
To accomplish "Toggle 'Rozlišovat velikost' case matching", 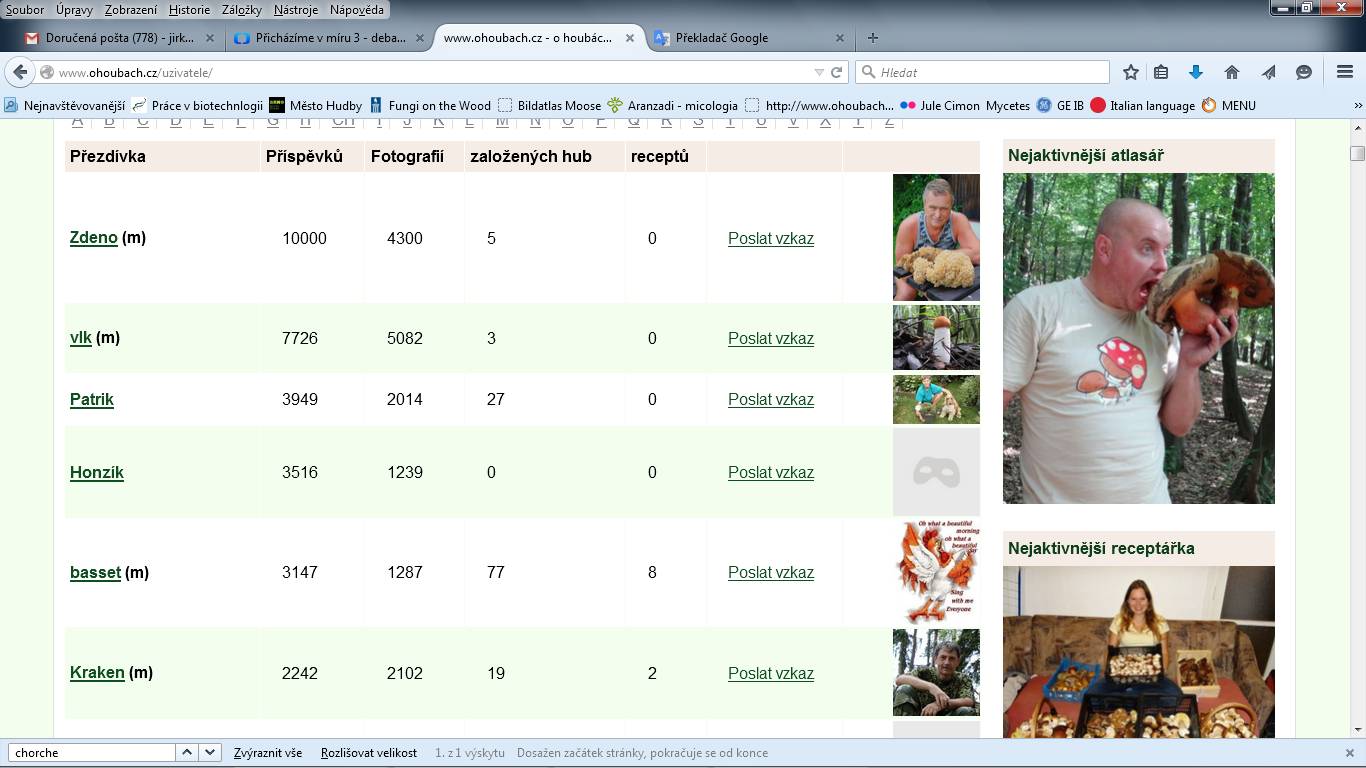I will (368, 753).
